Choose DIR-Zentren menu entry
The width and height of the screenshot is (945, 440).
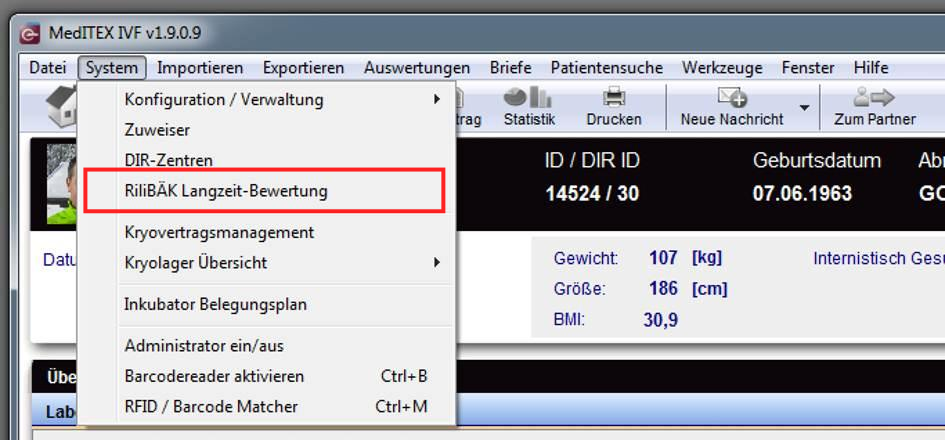267,161
